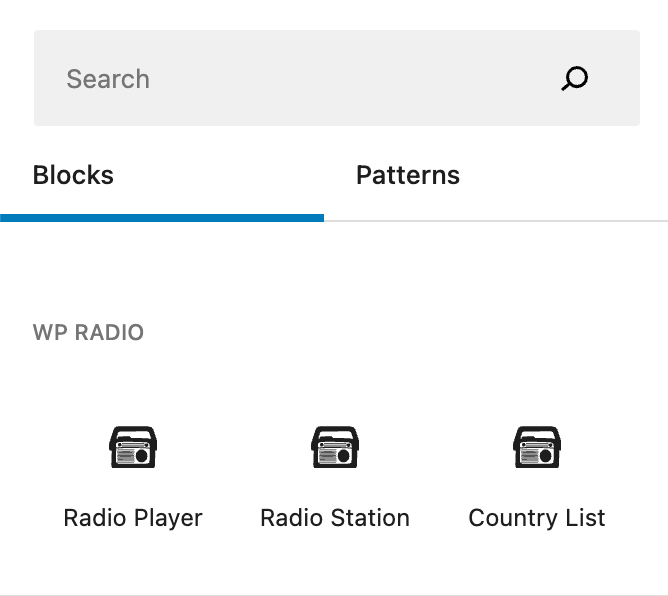Click the Search placeholder text
This screenshot has width=668, height=596.
coord(108,79)
